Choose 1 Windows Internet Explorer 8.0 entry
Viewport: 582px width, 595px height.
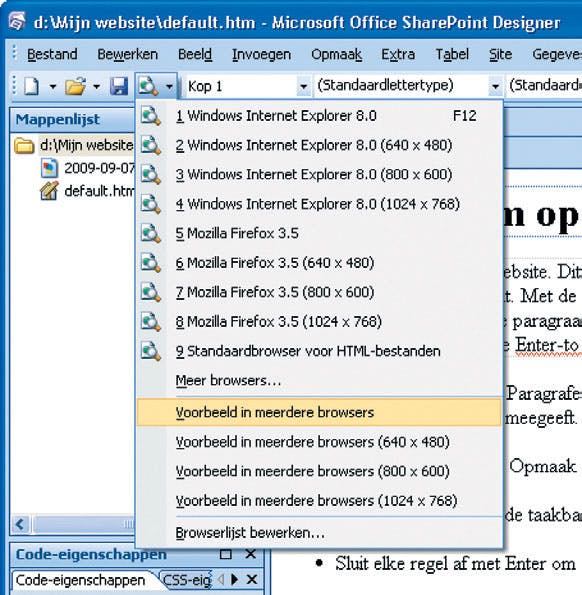(x=319, y=116)
